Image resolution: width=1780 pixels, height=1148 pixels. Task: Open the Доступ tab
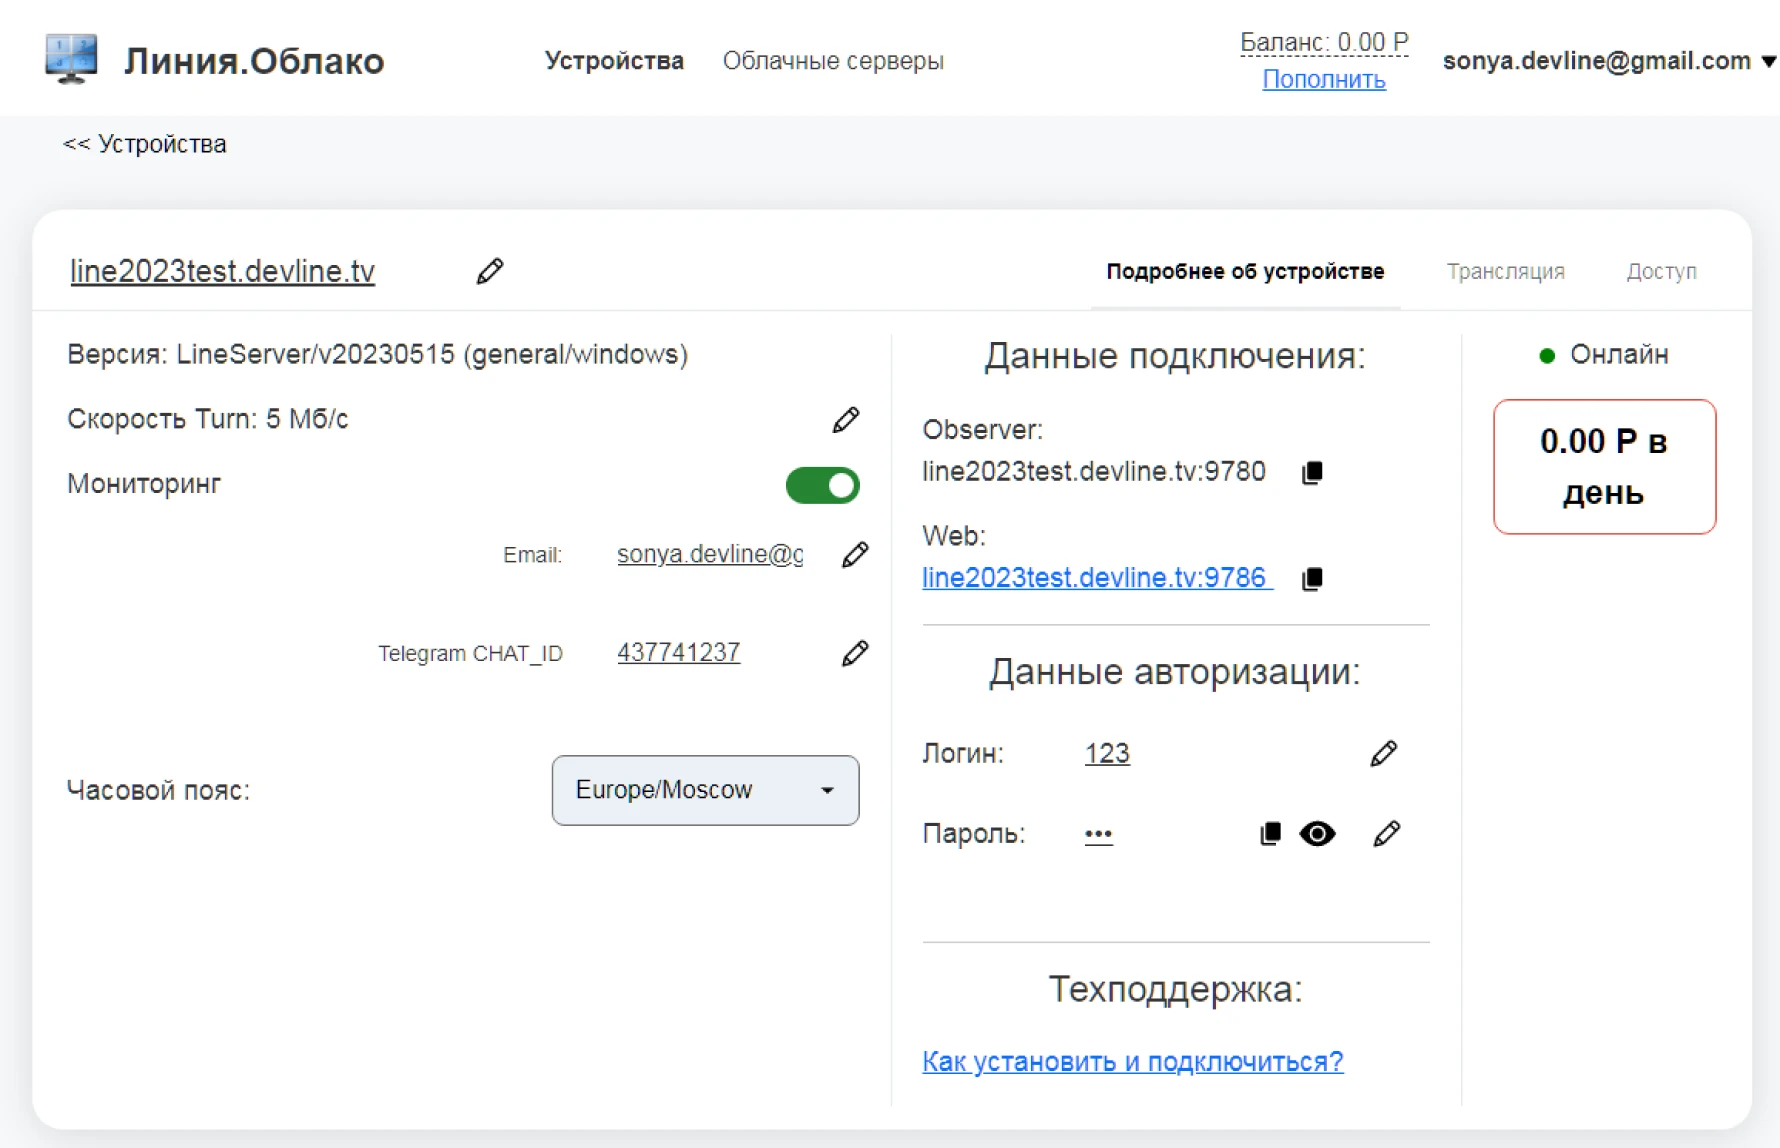(1661, 272)
